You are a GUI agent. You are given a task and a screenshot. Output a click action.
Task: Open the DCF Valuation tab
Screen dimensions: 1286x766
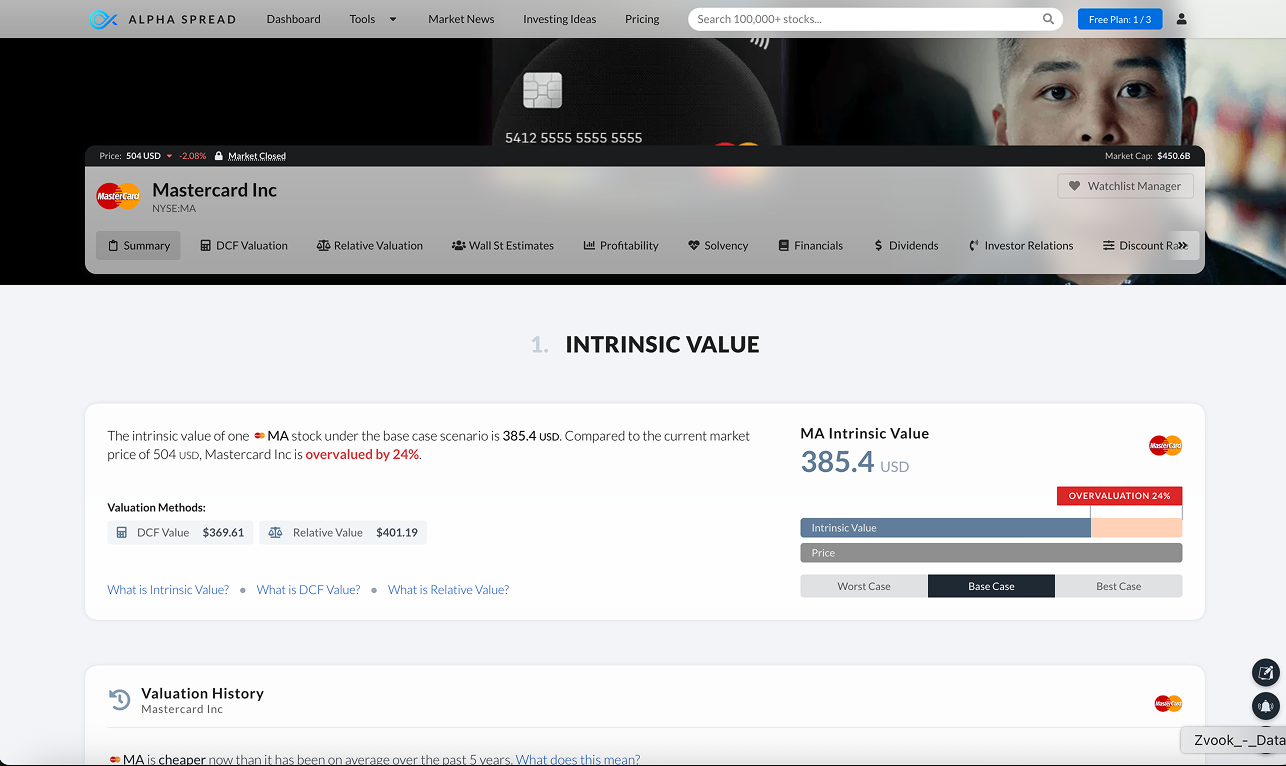tap(243, 245)
